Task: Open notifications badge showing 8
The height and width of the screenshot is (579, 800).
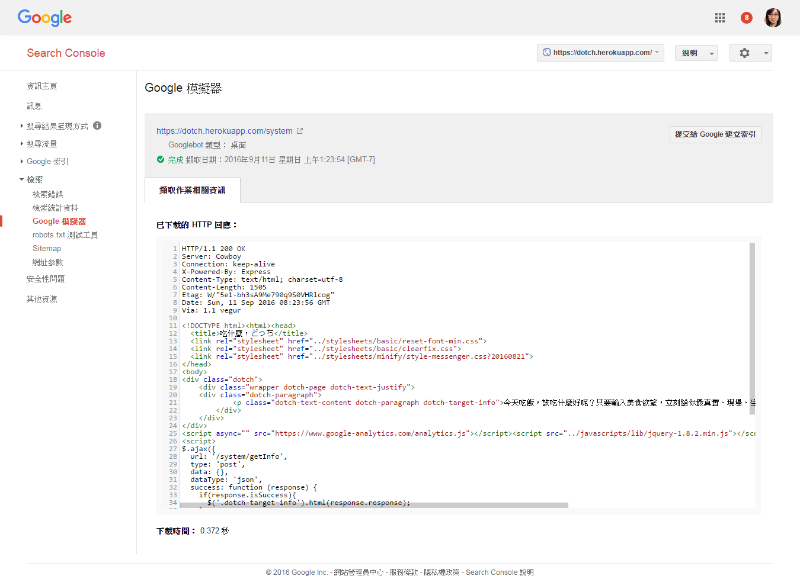Action: click(746, 18)
